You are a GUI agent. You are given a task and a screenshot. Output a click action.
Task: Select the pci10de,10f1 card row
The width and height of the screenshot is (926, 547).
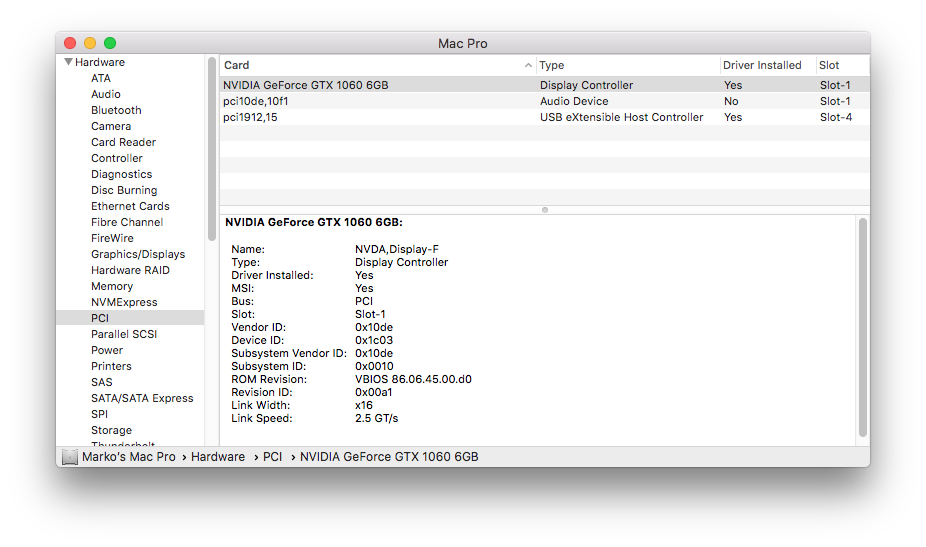click(544, 101)
